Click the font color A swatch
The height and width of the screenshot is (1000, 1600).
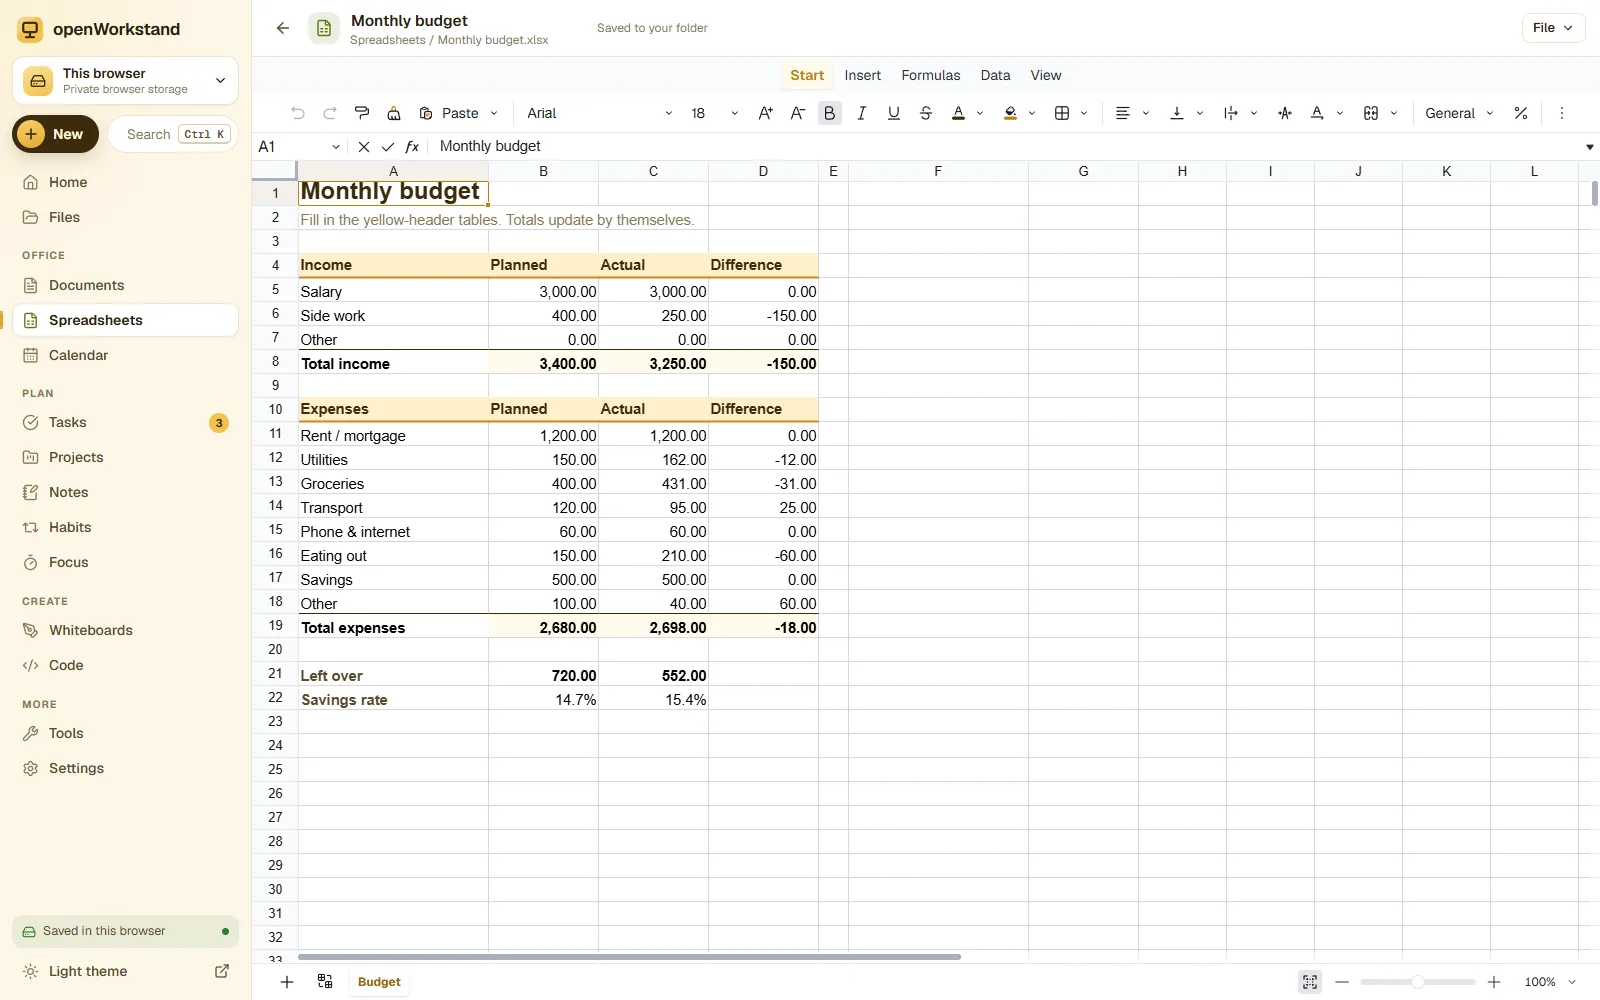pos(958,113)
